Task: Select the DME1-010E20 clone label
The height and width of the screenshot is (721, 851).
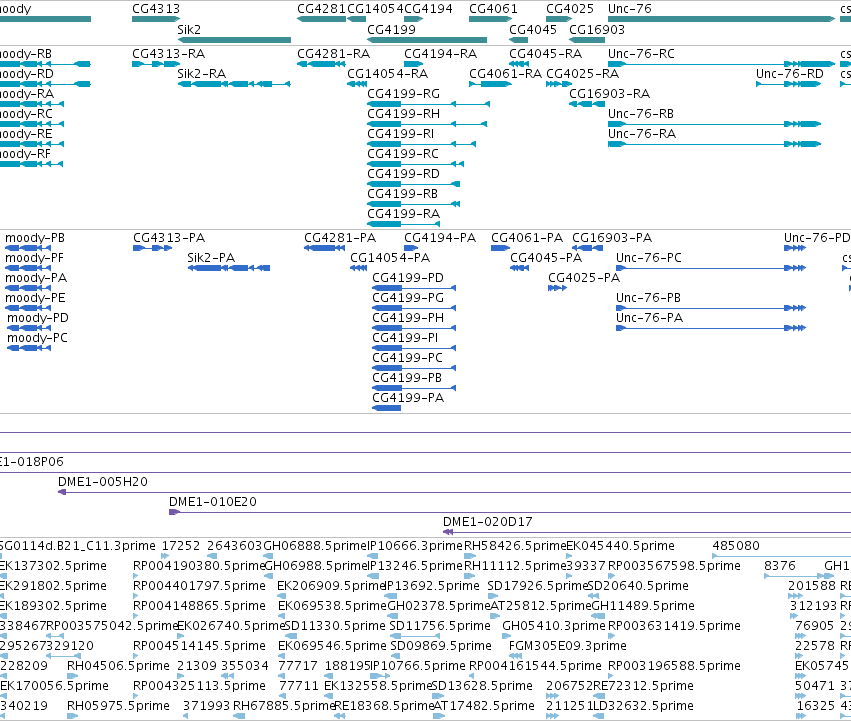Action: [x=213, y=502]
